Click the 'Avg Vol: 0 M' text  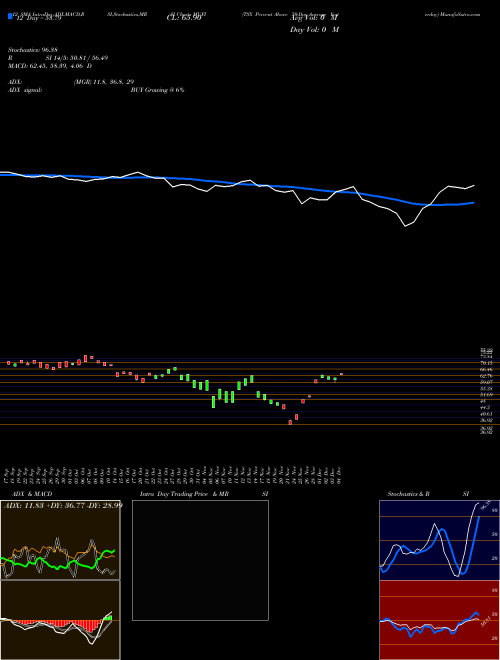point(314,18)
